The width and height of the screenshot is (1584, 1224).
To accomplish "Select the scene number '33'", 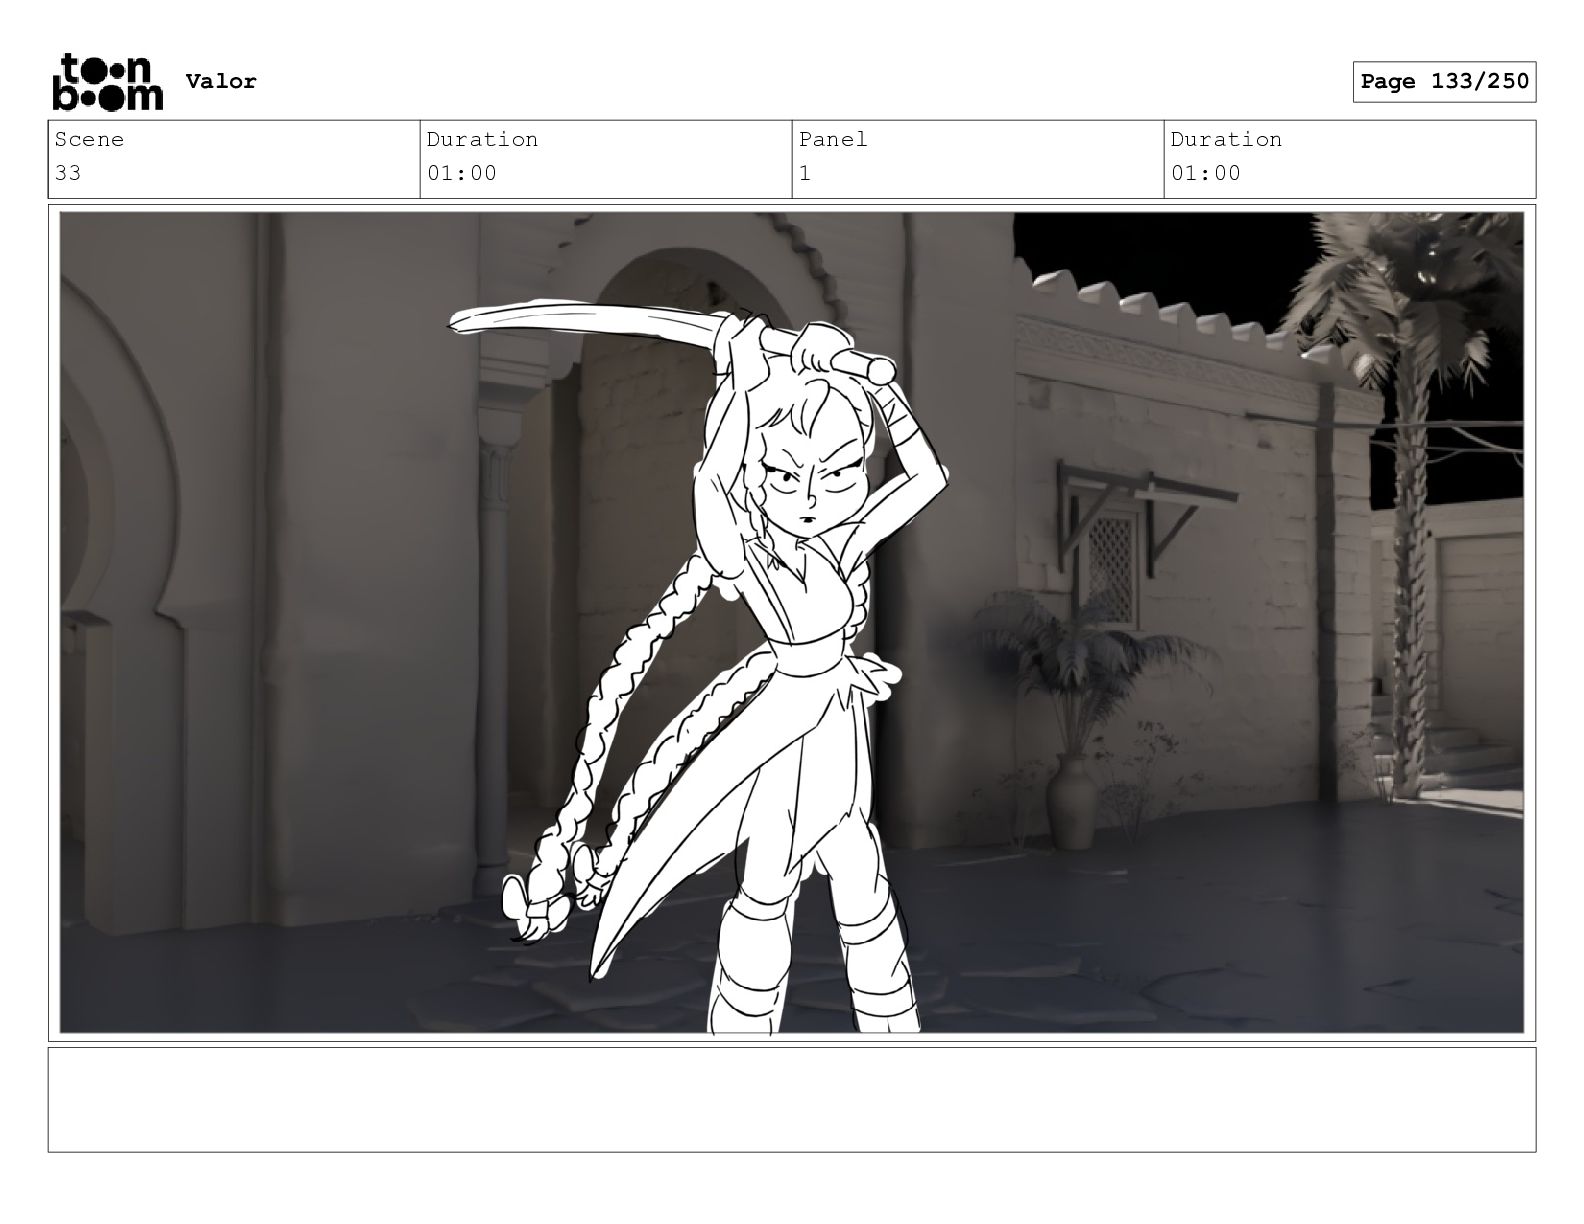I will pos(68,173).
